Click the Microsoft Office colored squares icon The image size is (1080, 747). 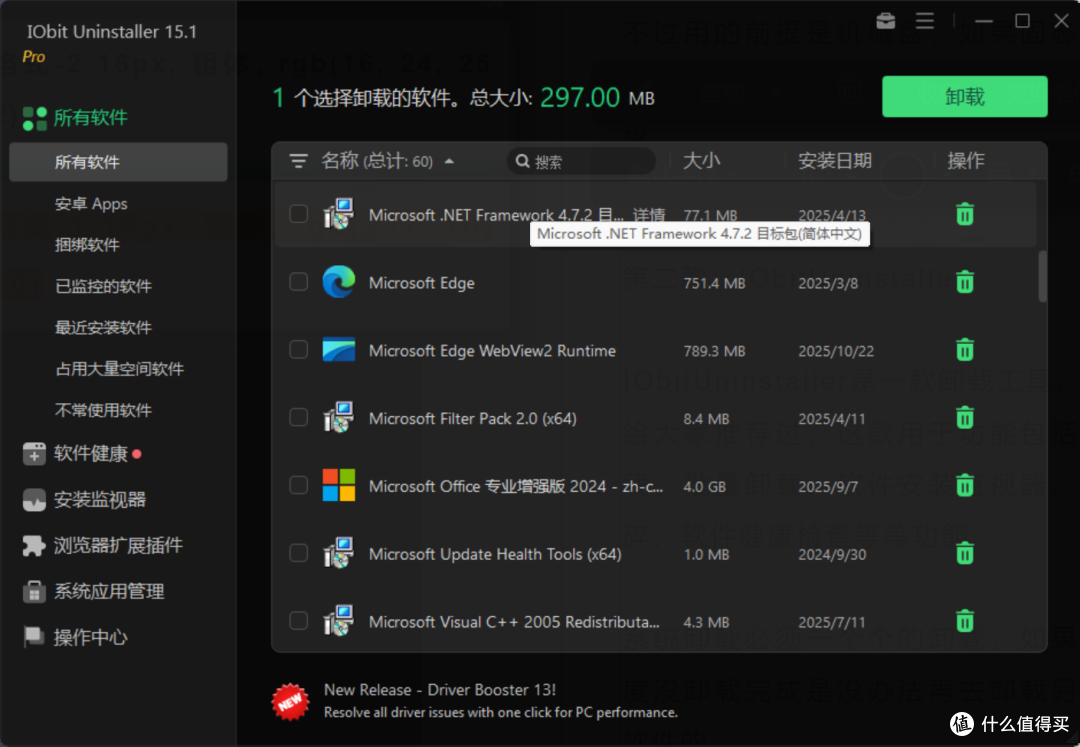[x=339, y=485]
